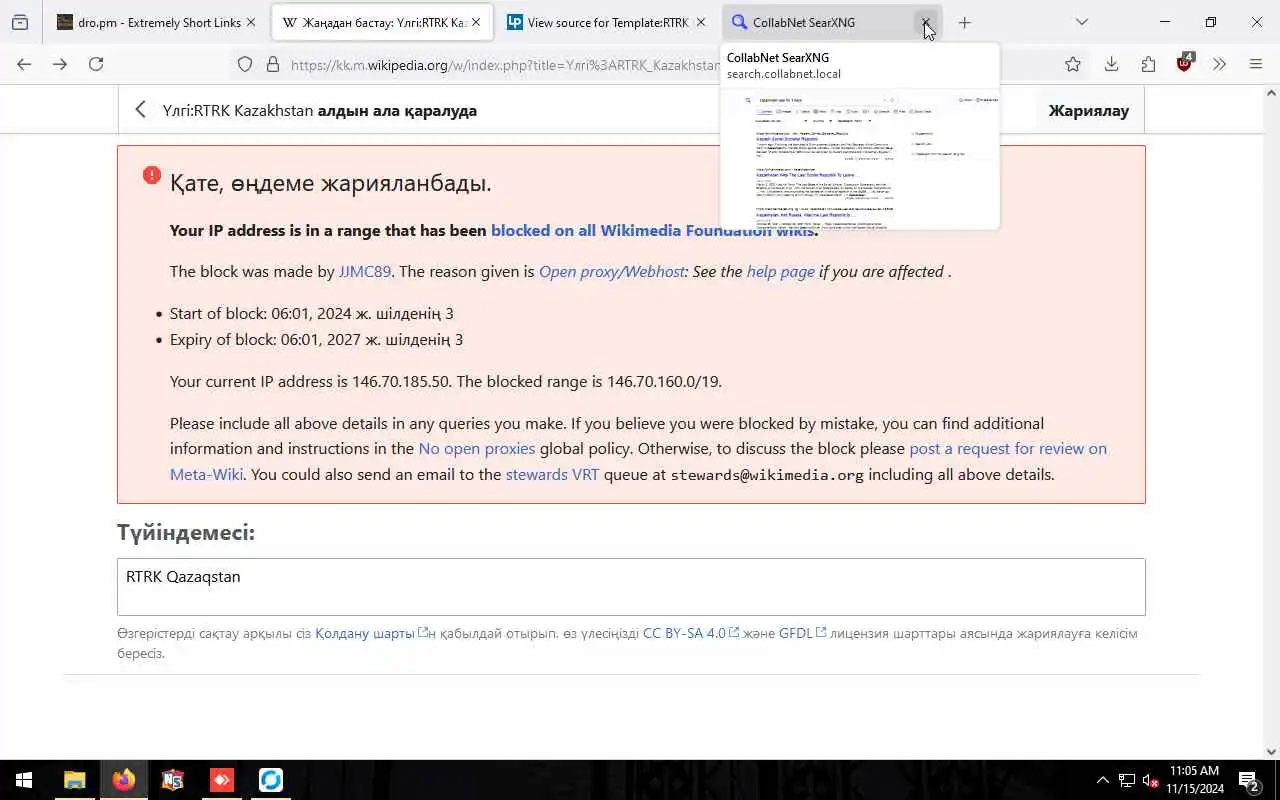Close the CollabNet SearXNG tab
Screen dimensions: 1280x800
(926, 22)
